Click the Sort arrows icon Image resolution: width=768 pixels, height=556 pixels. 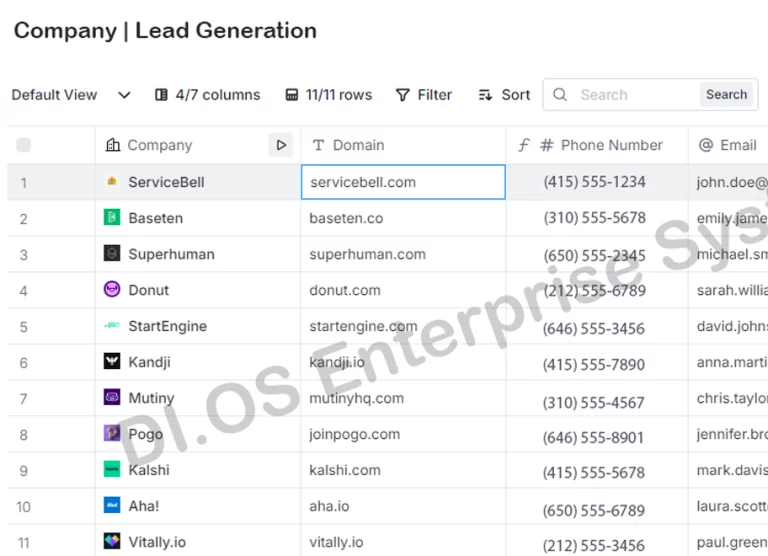485,95
